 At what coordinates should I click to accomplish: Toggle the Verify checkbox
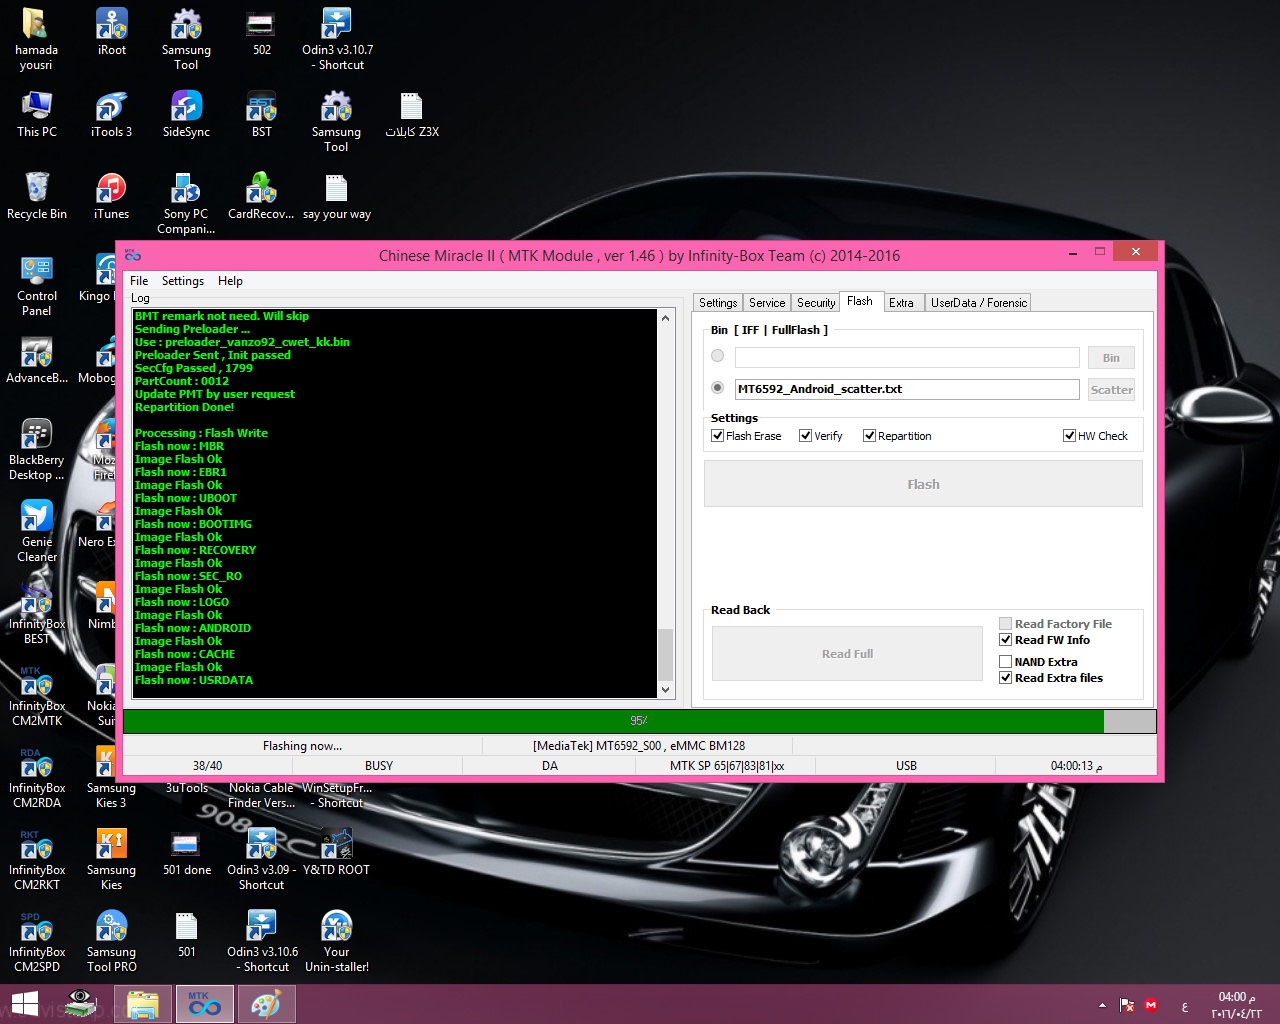click(805, 436)
